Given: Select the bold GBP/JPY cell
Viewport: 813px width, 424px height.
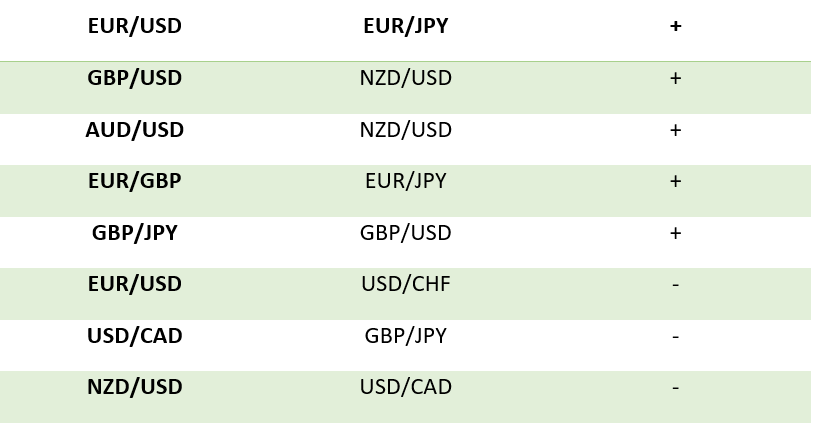Looking at the screenshot, I should point(135,233).
